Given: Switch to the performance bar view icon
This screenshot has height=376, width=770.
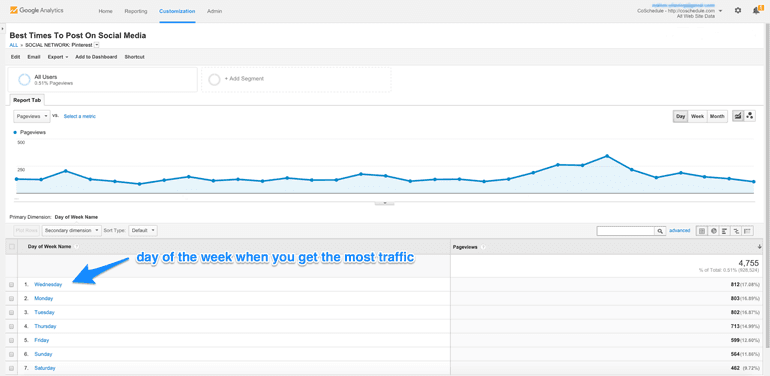Looking at the screenshot, I should click(x=725, y=231).
